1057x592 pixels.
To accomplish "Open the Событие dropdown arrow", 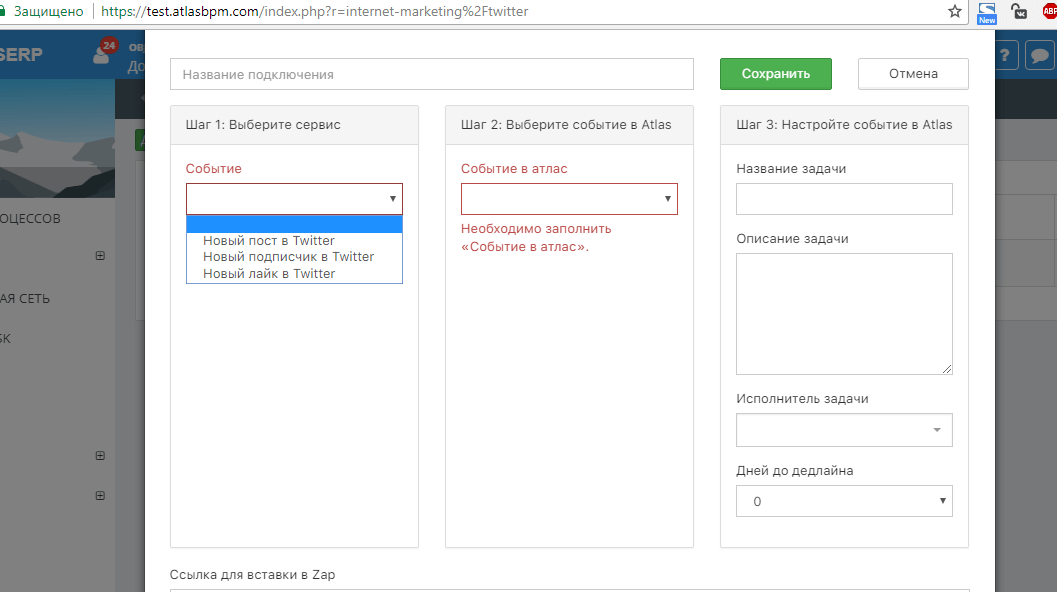I will (x=392, y=199).
